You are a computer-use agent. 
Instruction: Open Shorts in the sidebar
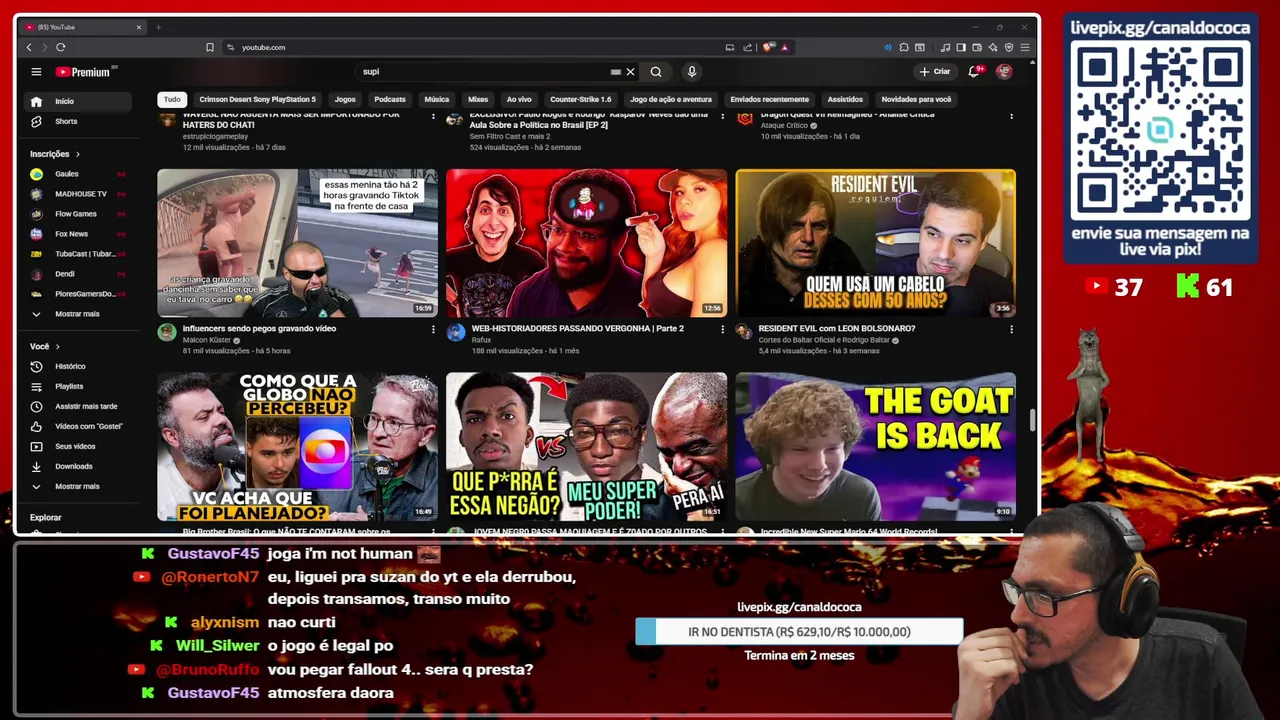tap(78, 121)
